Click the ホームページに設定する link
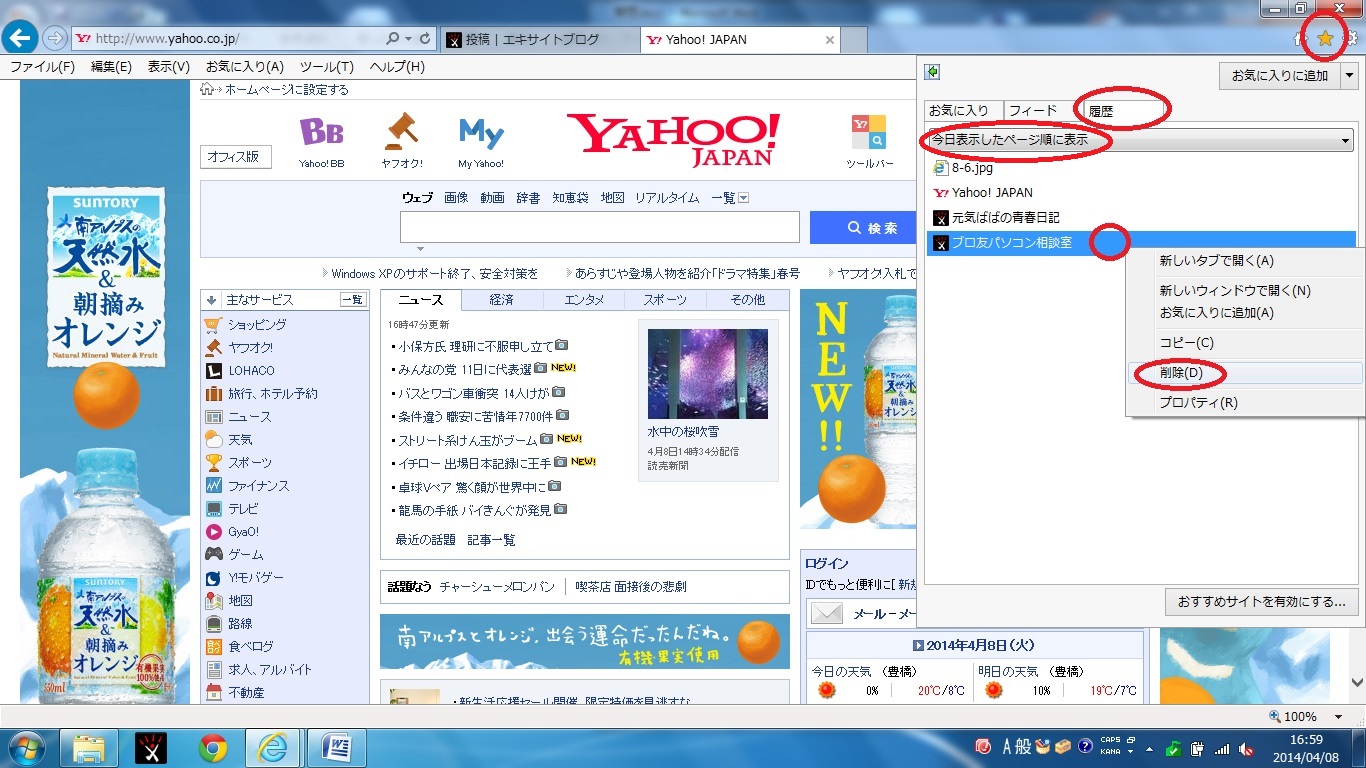The width and height of the screenshot is (1366, 768). (286, 90)
